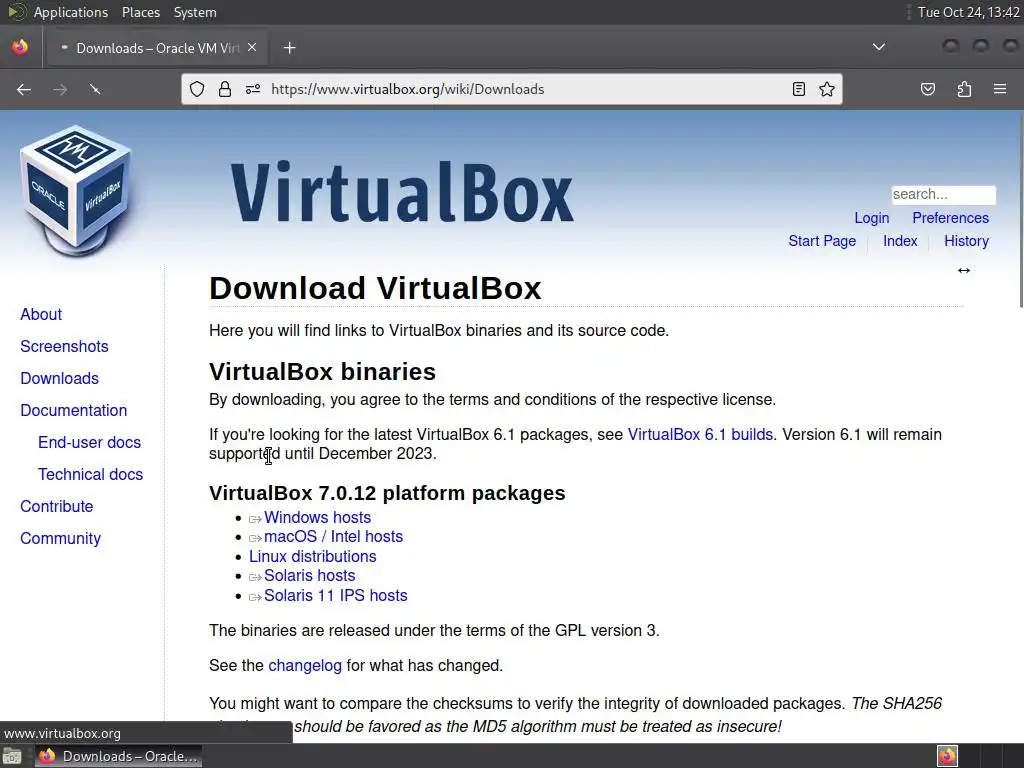
Task: Click the show desktop icon in bottom panel
Action: (12, 756)
